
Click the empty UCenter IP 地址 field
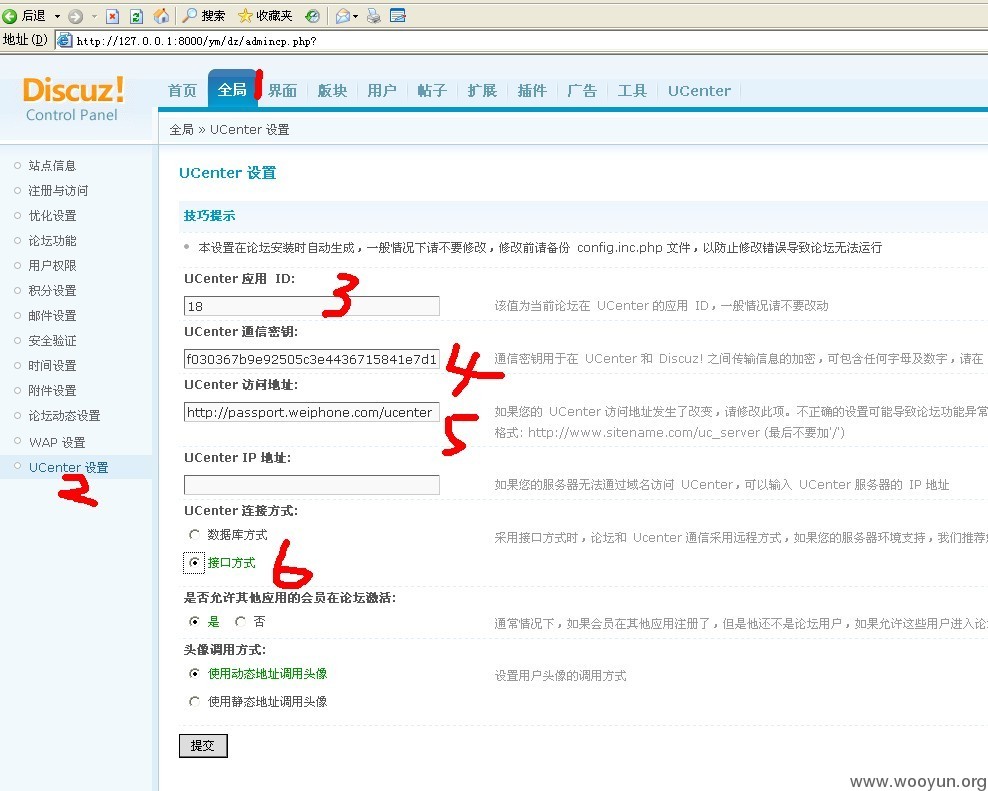312,485
